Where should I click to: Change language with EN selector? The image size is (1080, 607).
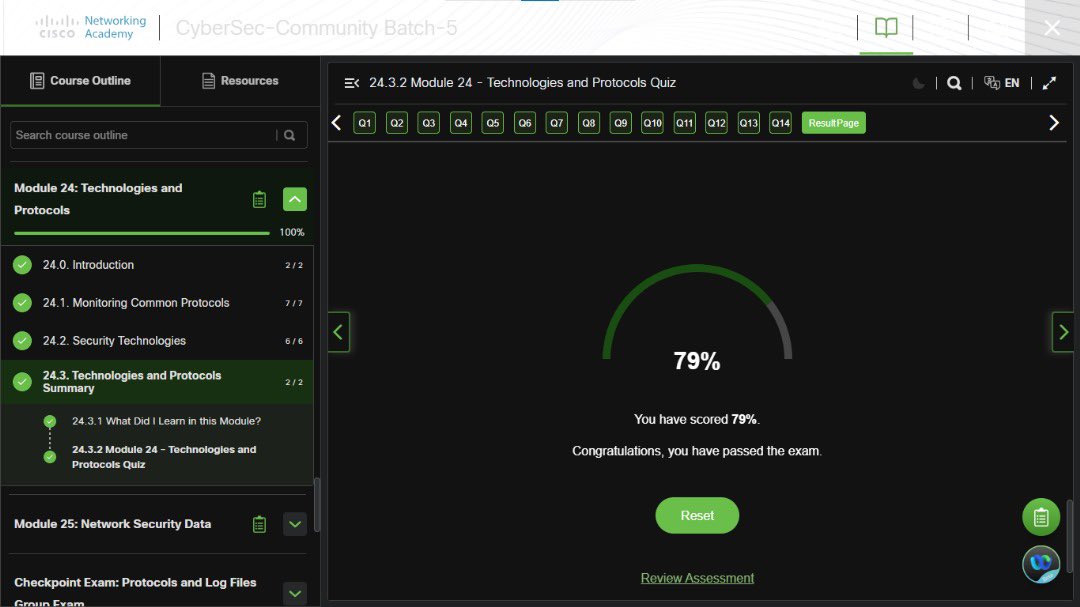(1001, 83)
